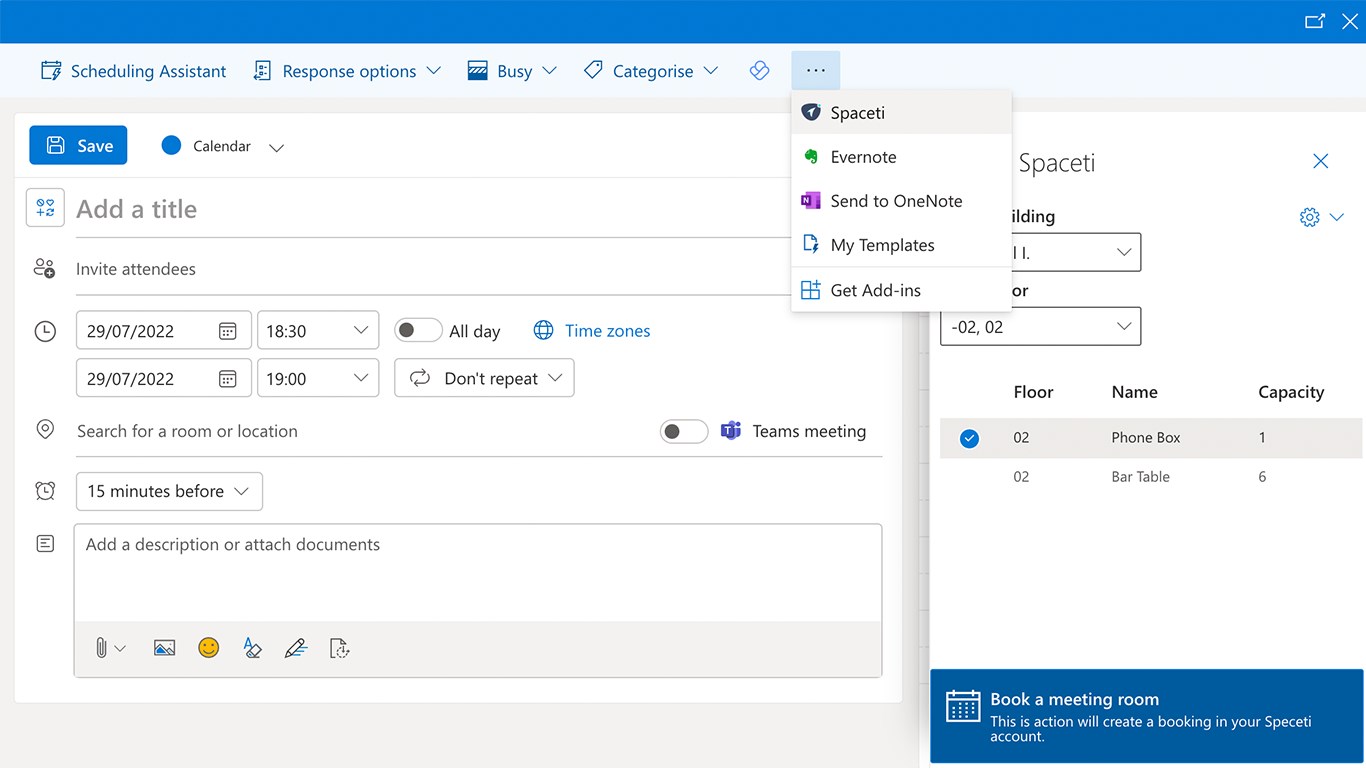Screen dimensions: 1366x768
Task: Toggle the All day switch
Action: pos(418,331)
